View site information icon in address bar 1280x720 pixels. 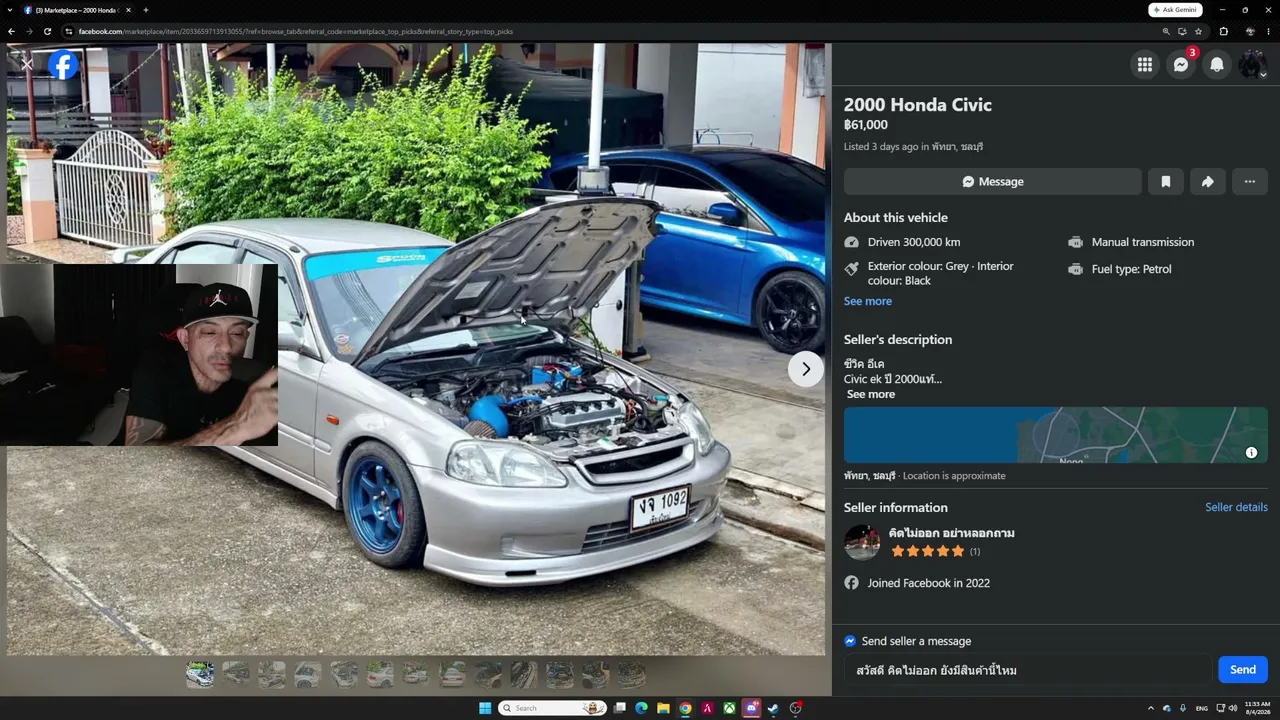(68, 31)
